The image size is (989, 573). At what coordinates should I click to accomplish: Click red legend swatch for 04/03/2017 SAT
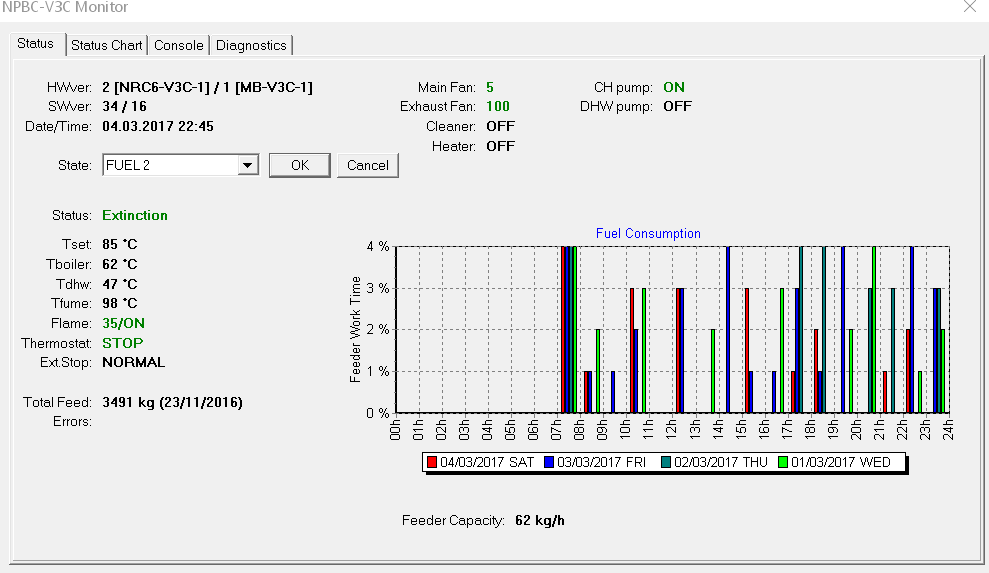pos(432,462)
